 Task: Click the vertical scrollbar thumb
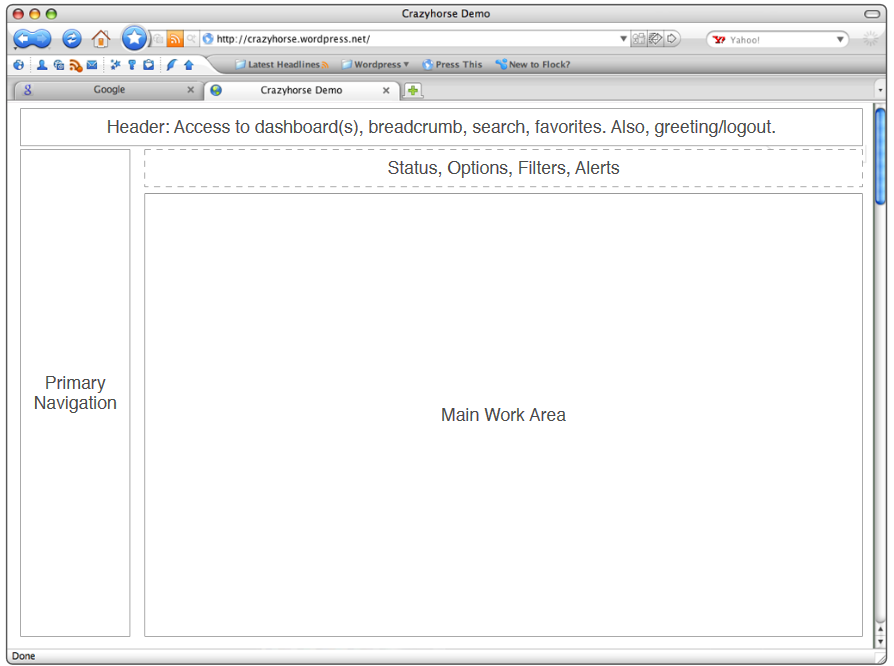[x=880, y=155]
